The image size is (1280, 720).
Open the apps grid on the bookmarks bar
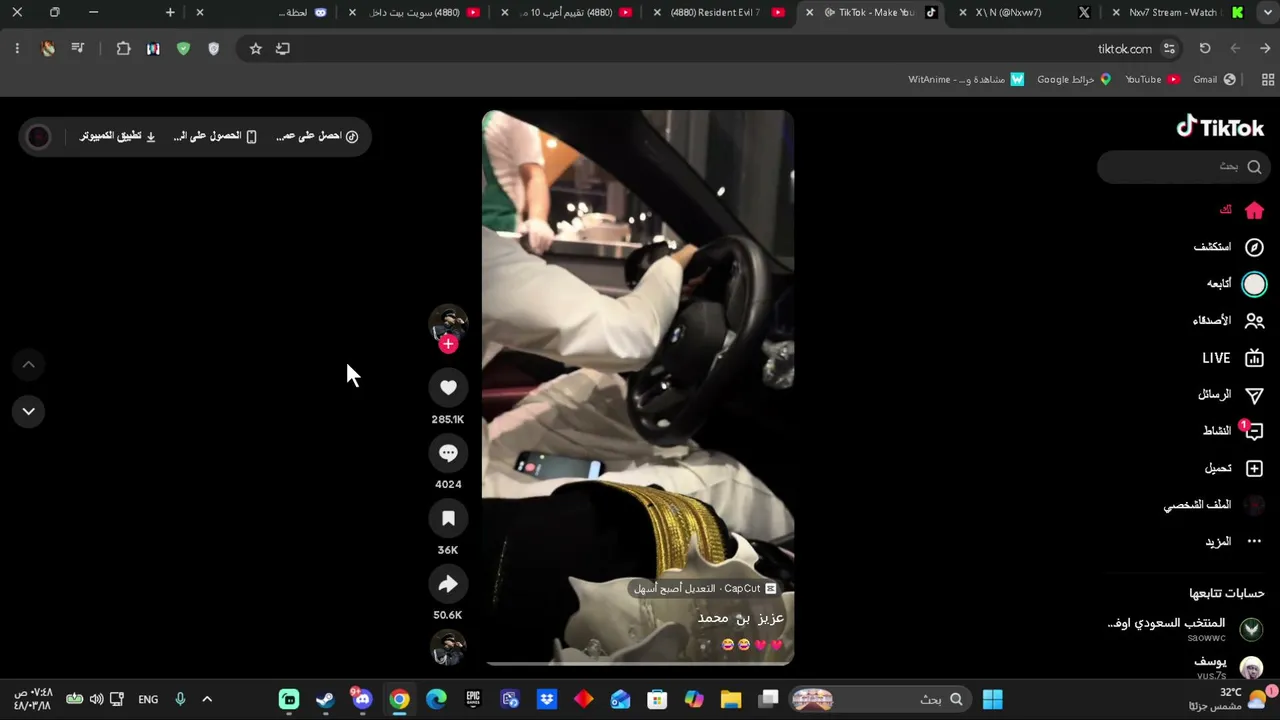click(1268, 79)
